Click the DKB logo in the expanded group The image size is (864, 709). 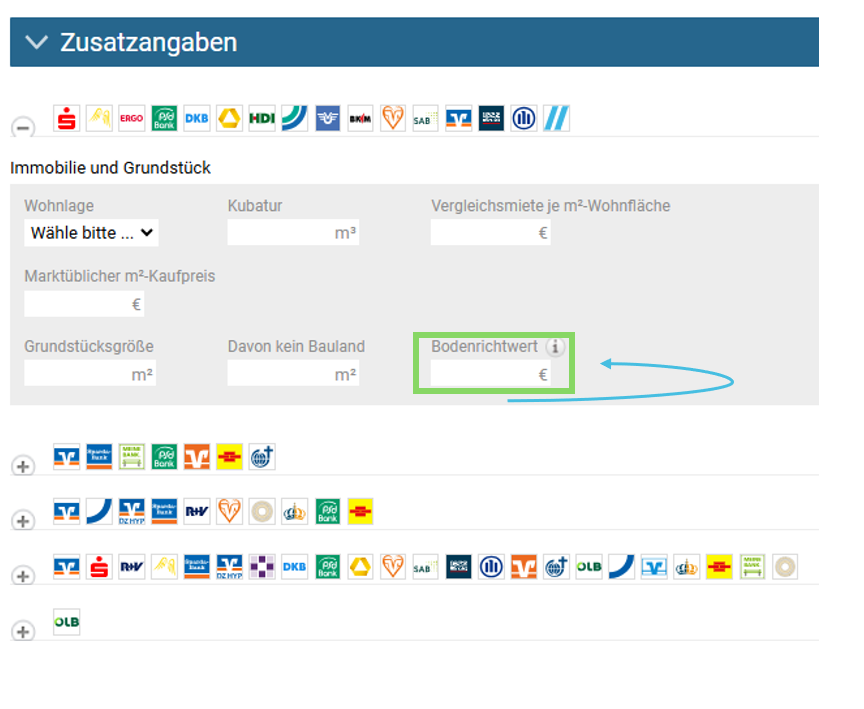(x=197, y=118)
